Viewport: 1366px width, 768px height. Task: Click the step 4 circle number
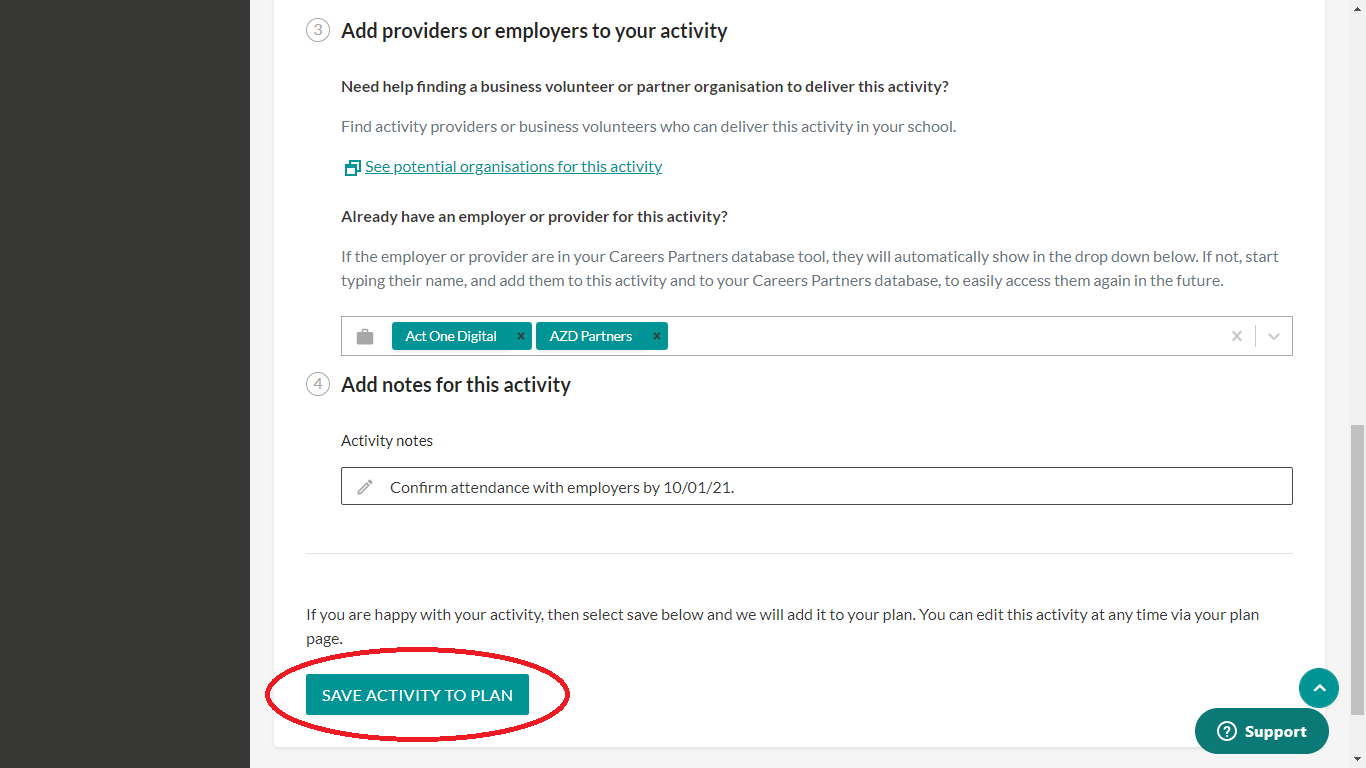coord(318,384)
